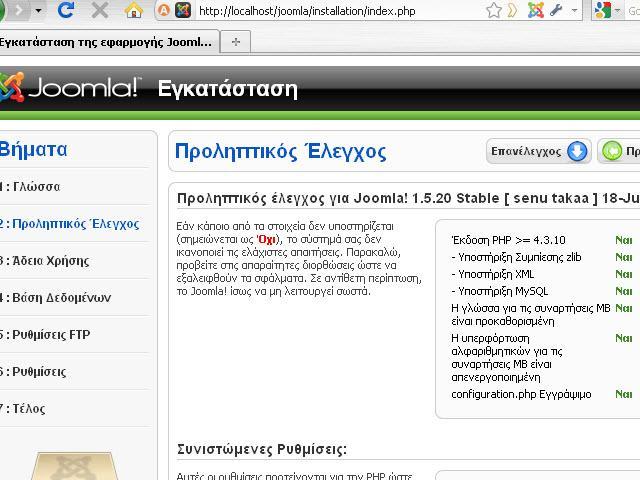The height and width of the screenshot is (480, 640).
Task: Click the Ναι value beside Έκδοση PHP
Action: click(624, 240)
